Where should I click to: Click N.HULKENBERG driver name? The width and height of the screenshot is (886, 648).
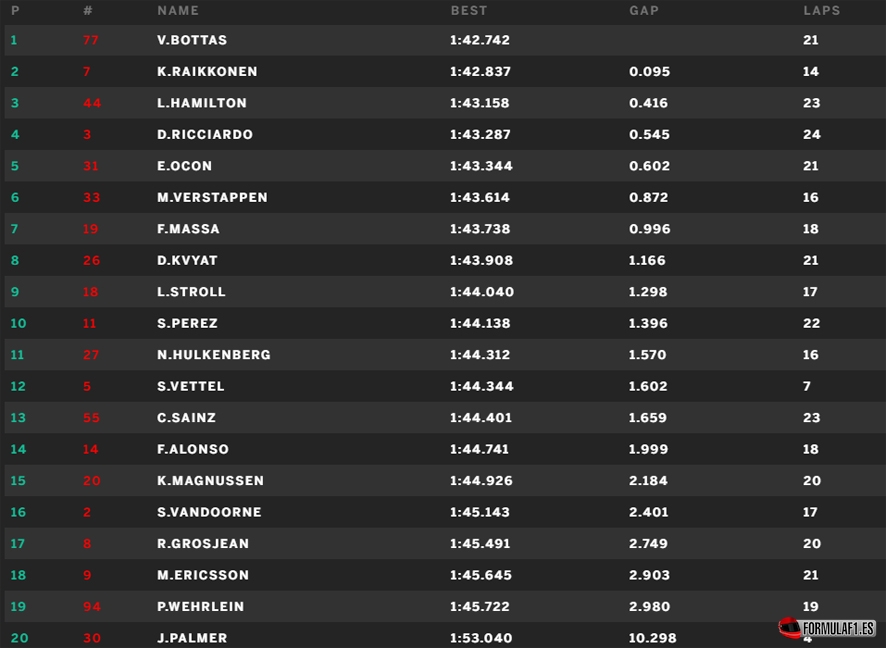pyautogui.click(x=214, y=355)
